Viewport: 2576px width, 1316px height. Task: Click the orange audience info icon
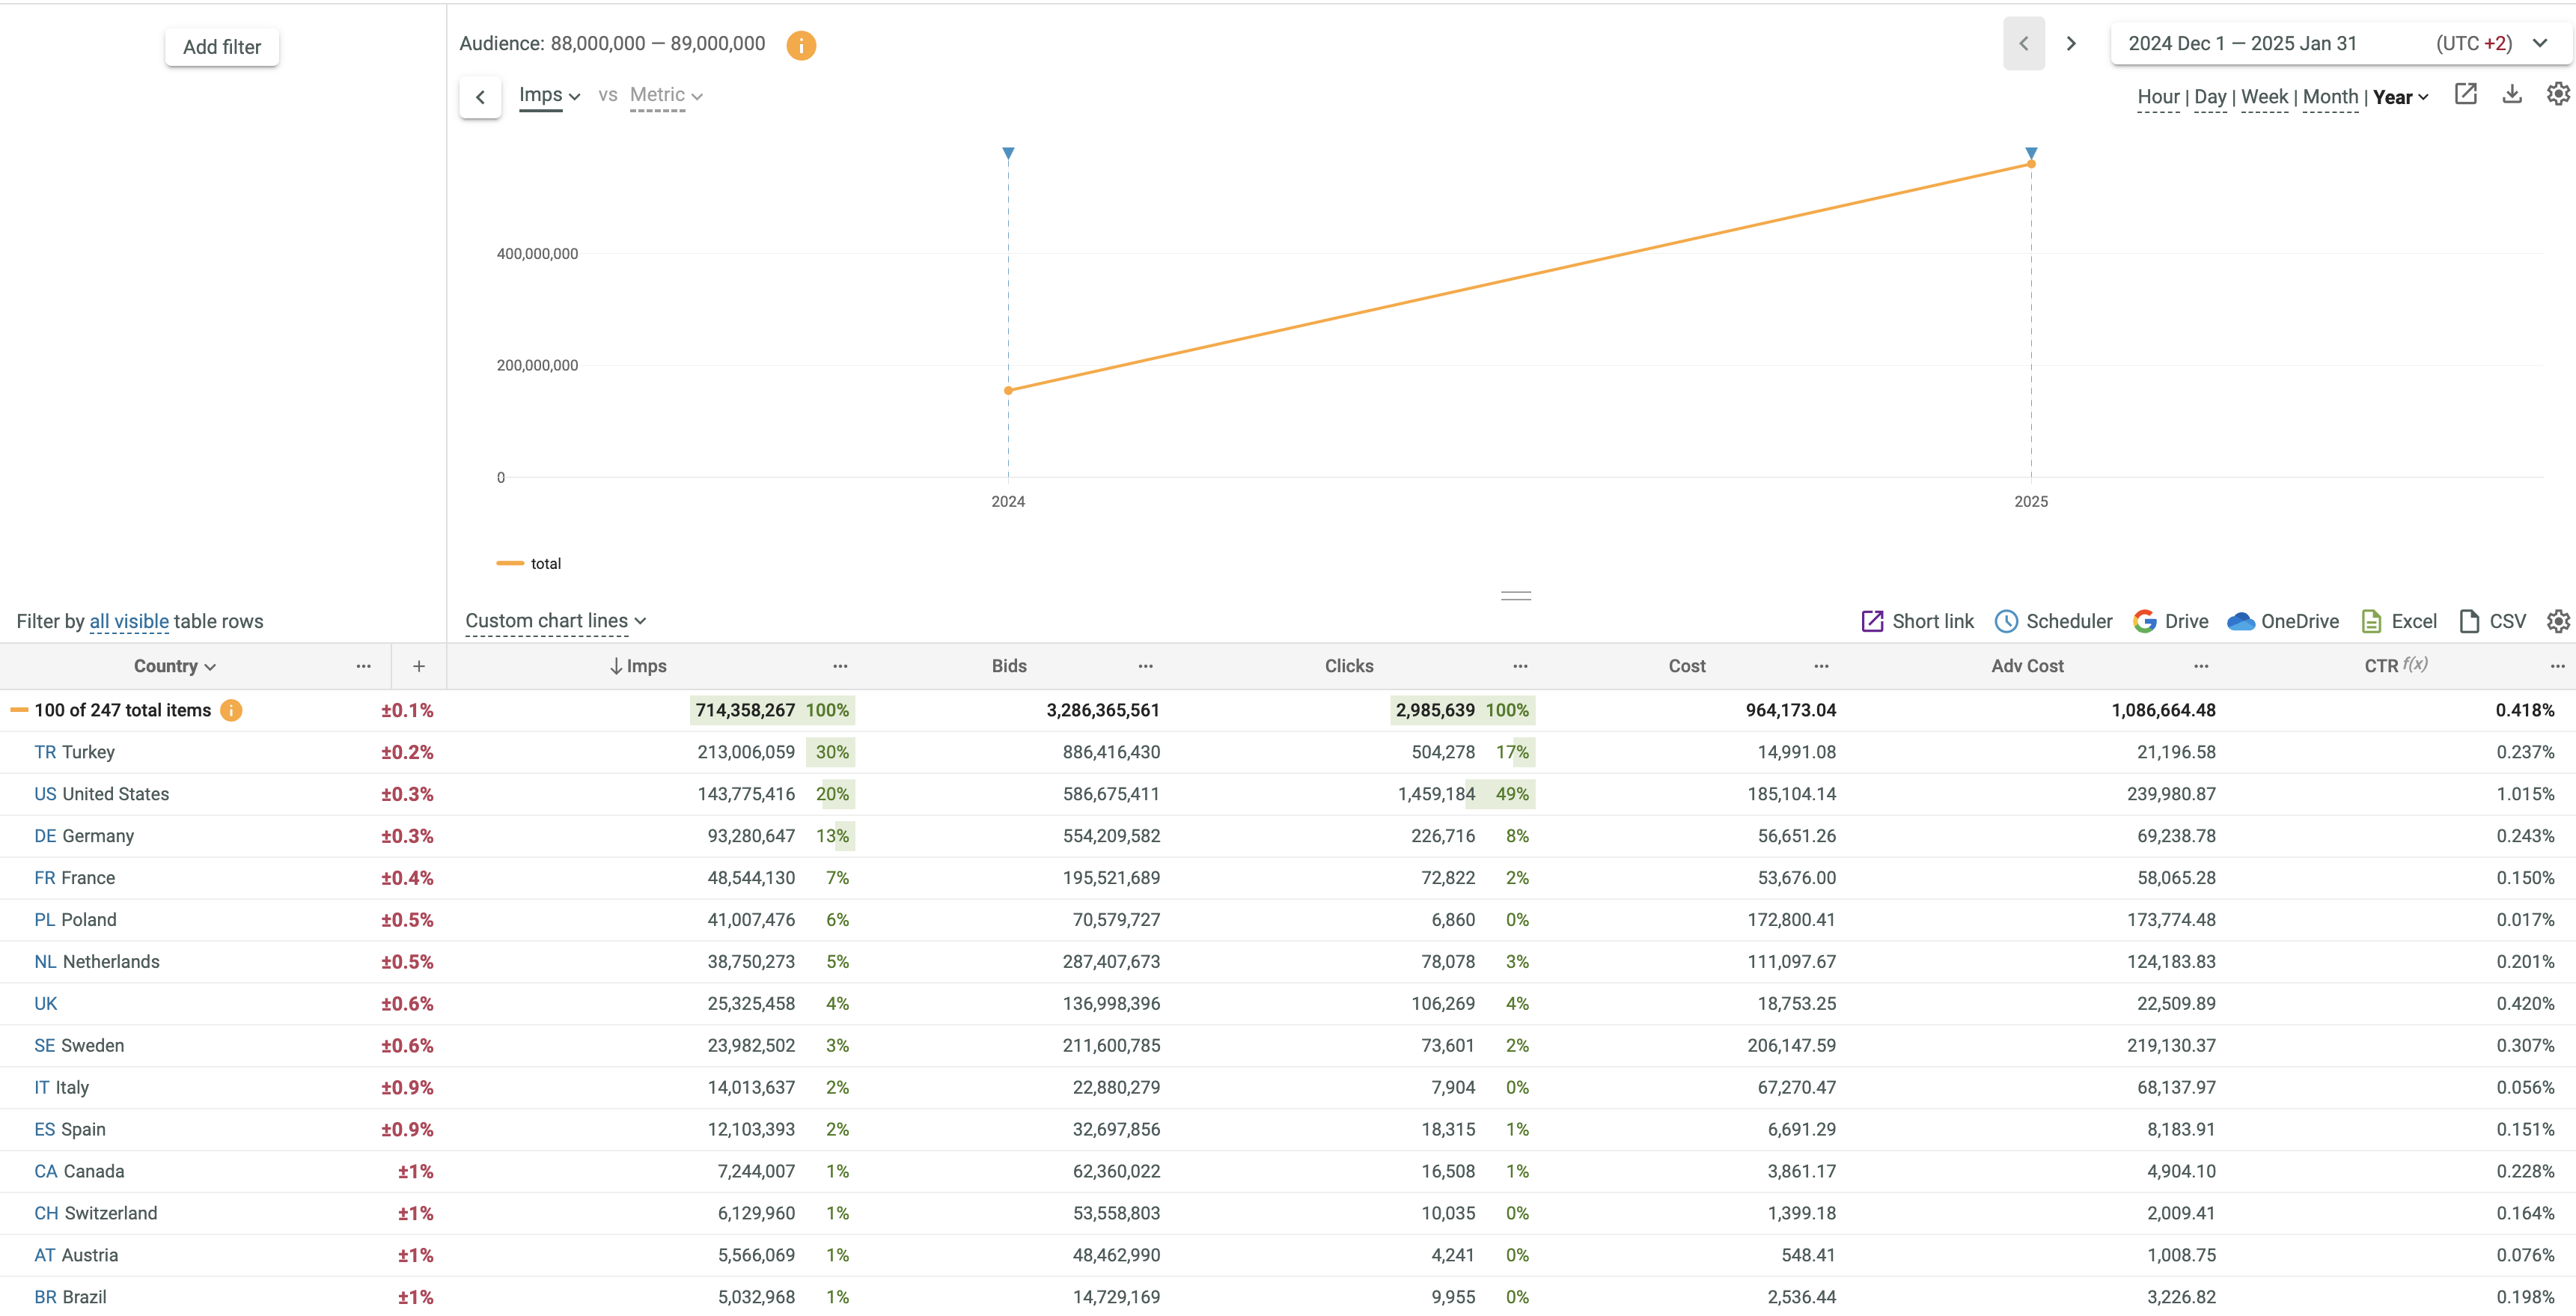tap(800, 45)
